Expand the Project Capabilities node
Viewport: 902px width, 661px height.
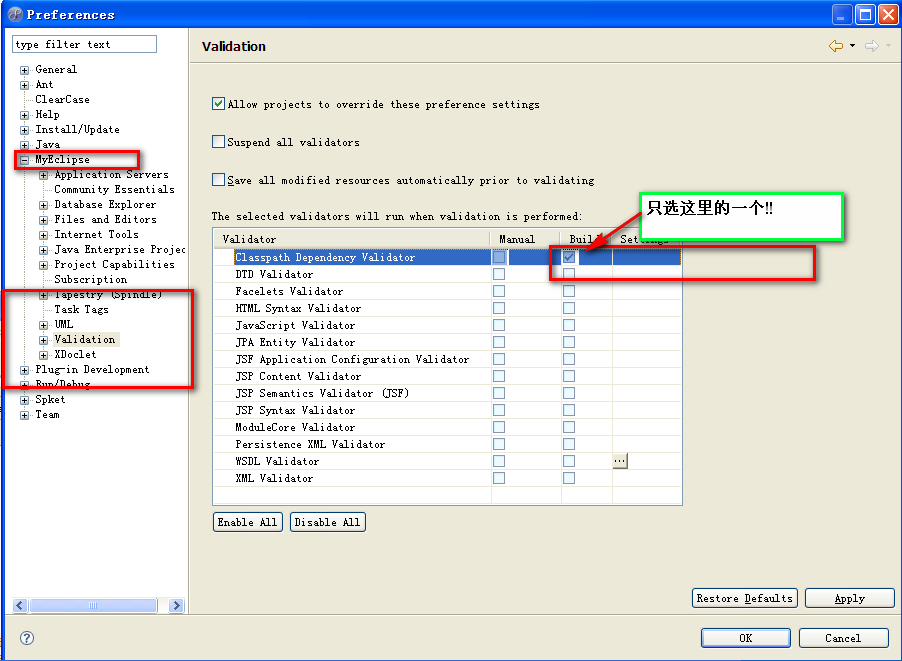point(43,265)
